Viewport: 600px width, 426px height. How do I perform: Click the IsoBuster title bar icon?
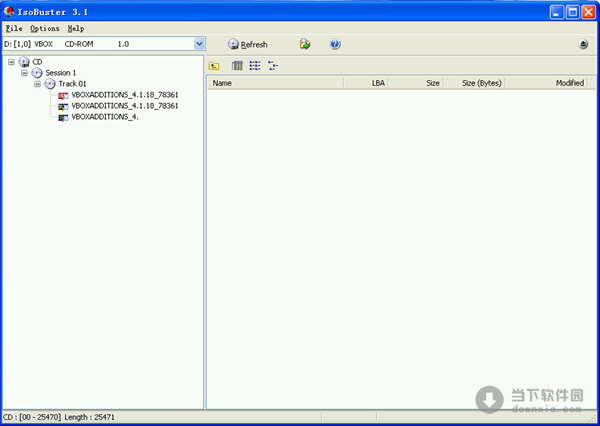pos(9,11)
